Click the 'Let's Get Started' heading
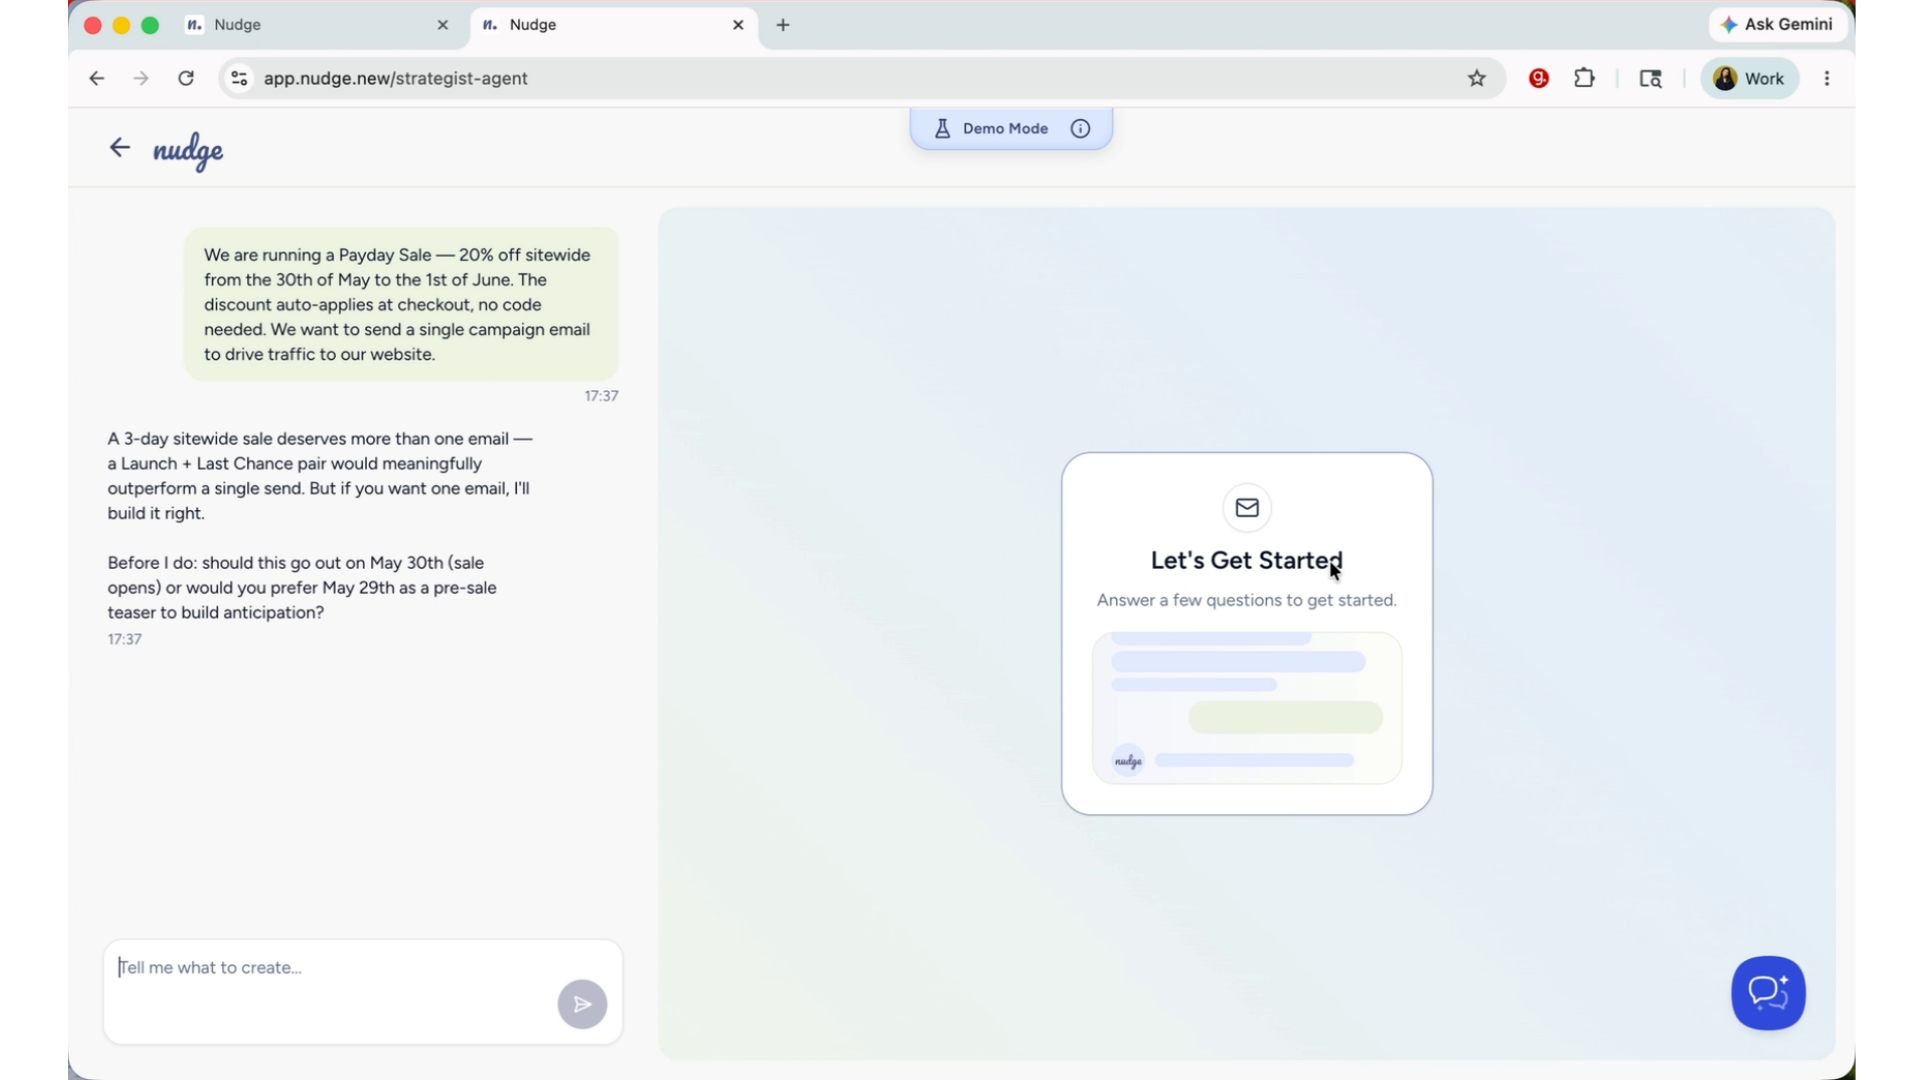1920x1080 pixels. click(x=1246, y=560)
